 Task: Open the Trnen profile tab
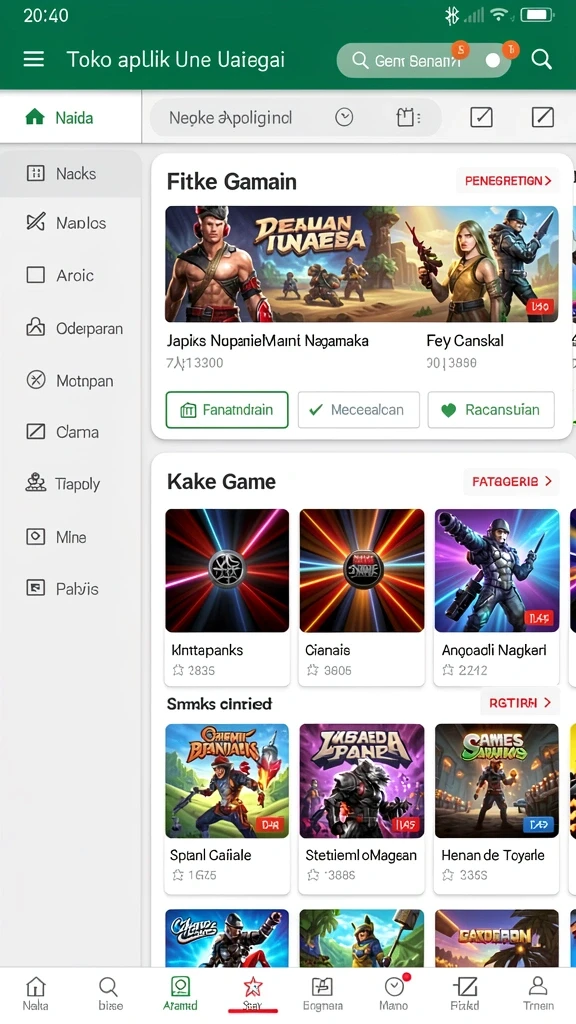(538, 994)
